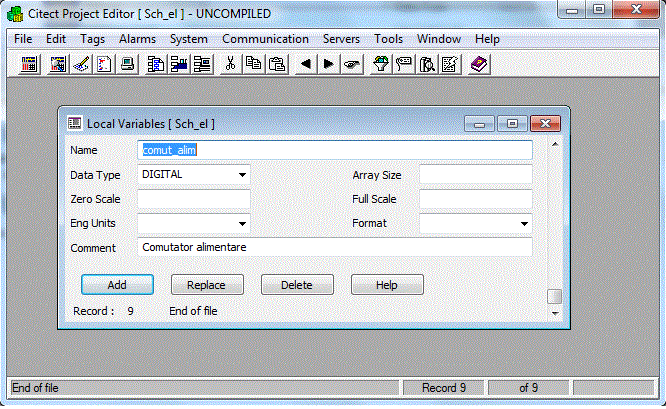Click the eye icon in toolbar
This screenshot has width=666, height=409.
pyautogui.click(x=352, y=64)
